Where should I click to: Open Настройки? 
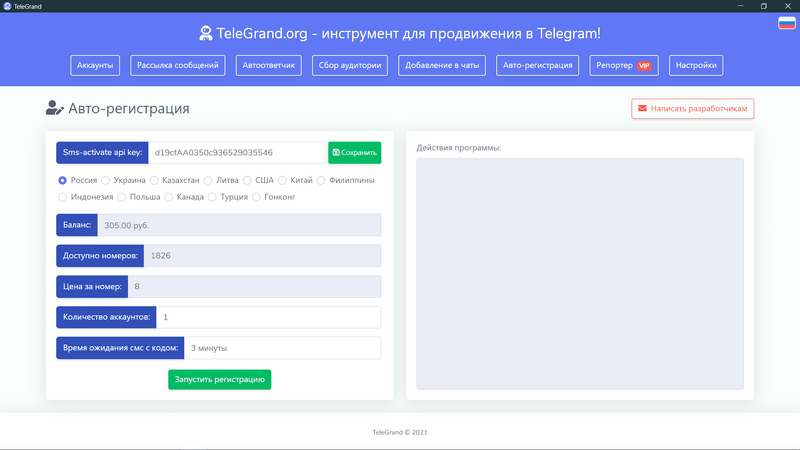tap(696, 65)
